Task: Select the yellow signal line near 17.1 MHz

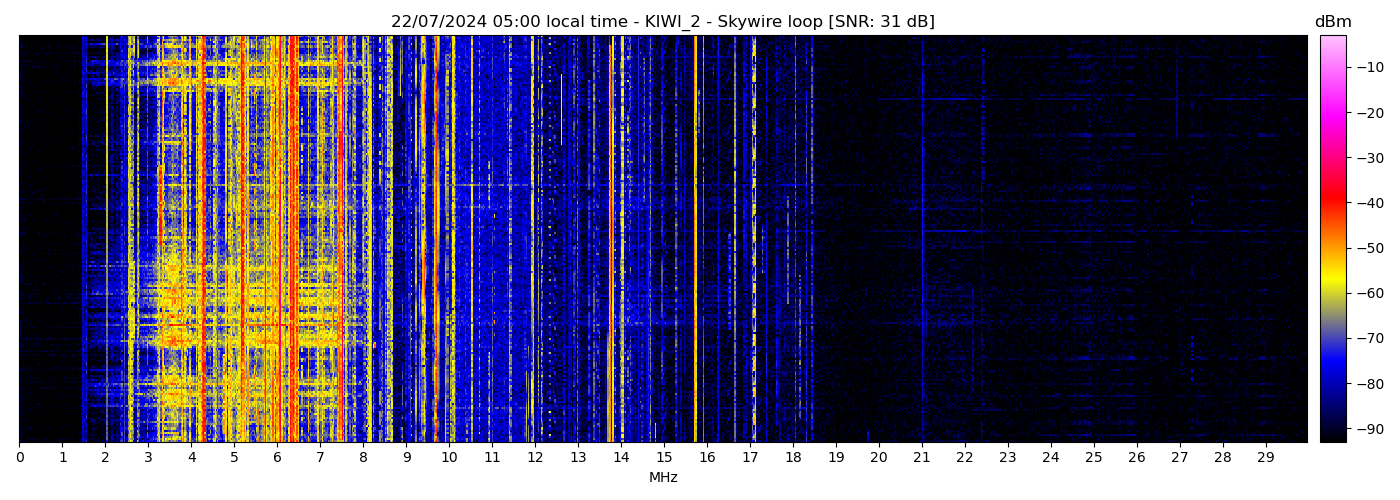Action: (x=754, y=240)
